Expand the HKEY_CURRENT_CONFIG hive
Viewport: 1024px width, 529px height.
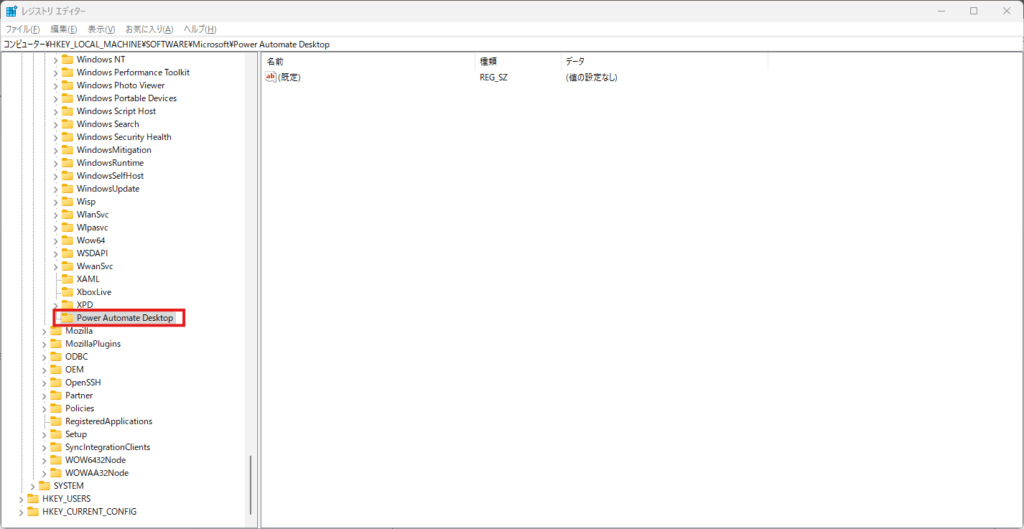click(22, 512)
